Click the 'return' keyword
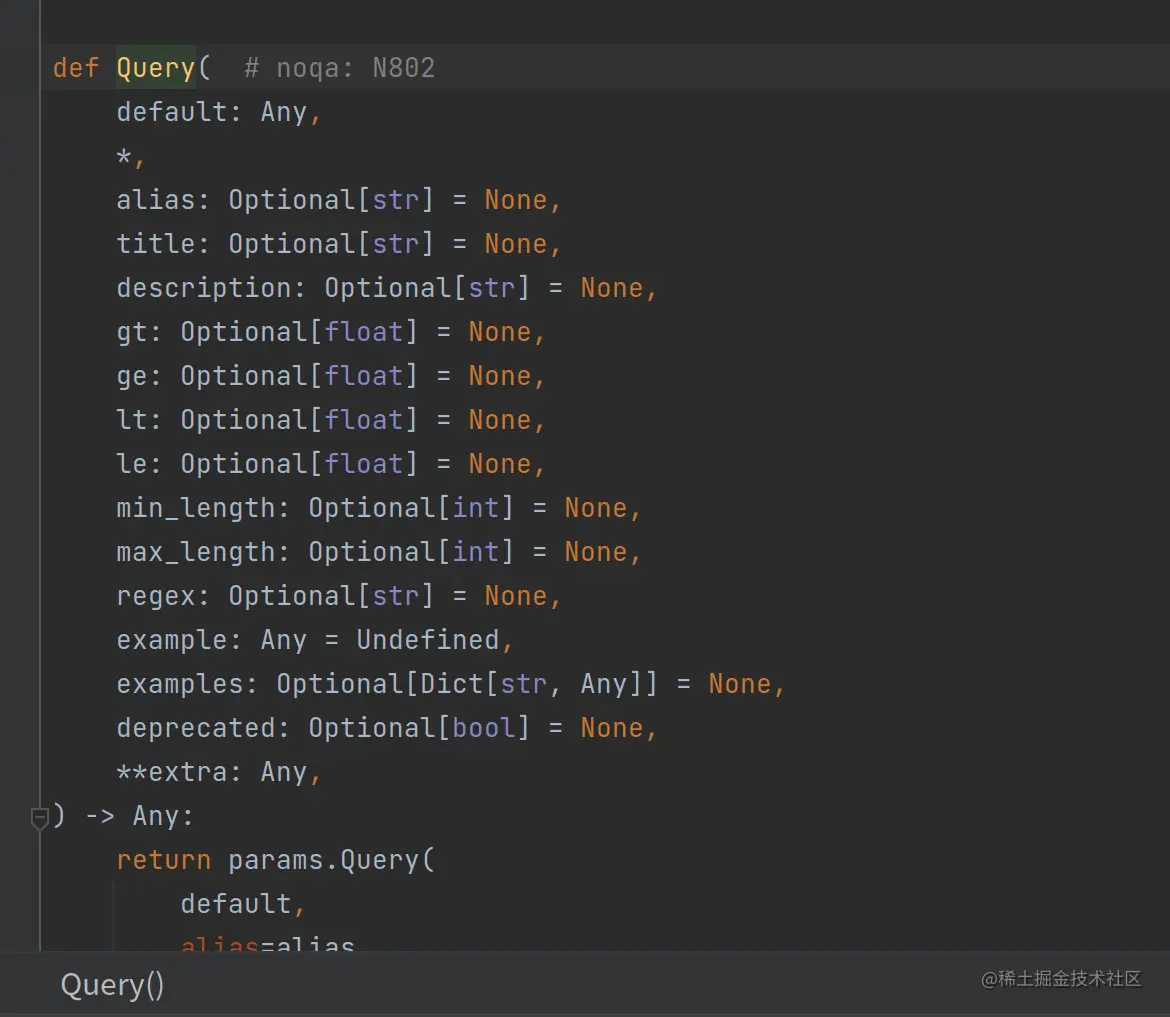 pos(163,860)
